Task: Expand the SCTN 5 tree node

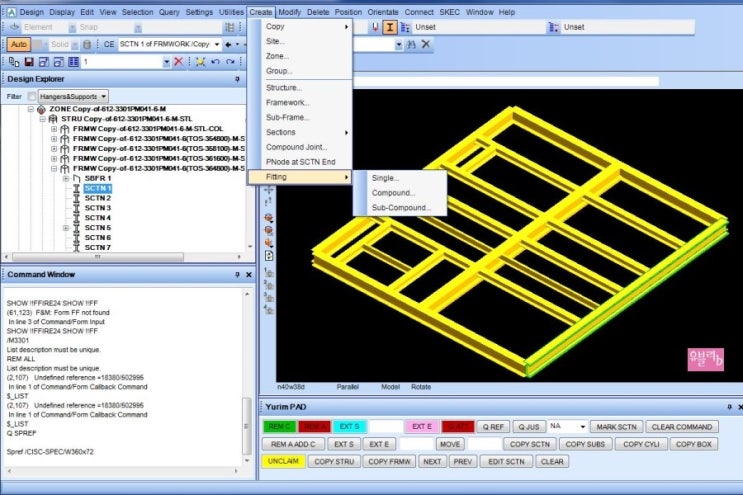Action: (x=66, y=228)
